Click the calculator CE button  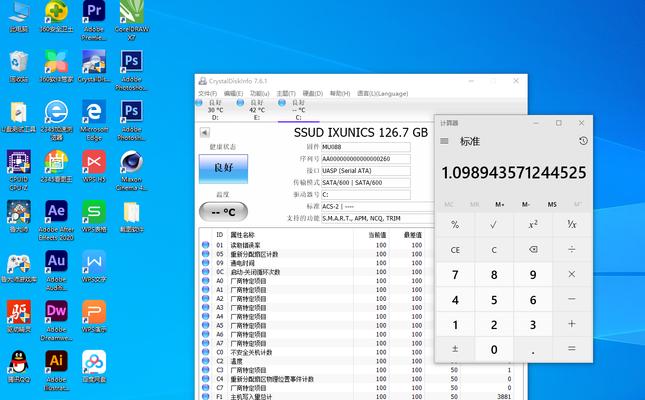tap(455, 250)
